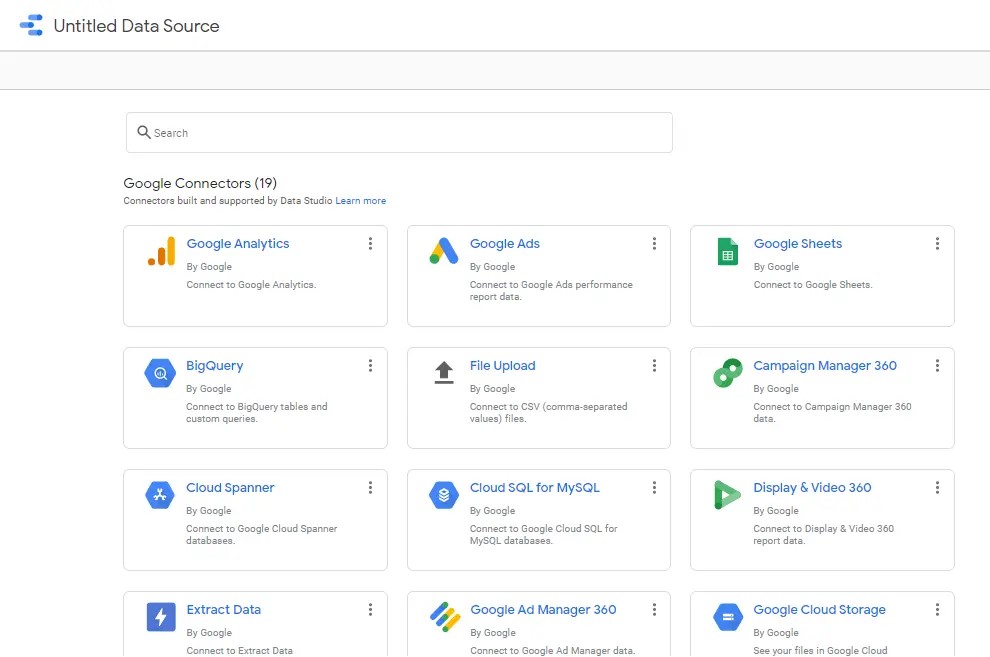Click the search magnifier icon

tap(144, 132)
